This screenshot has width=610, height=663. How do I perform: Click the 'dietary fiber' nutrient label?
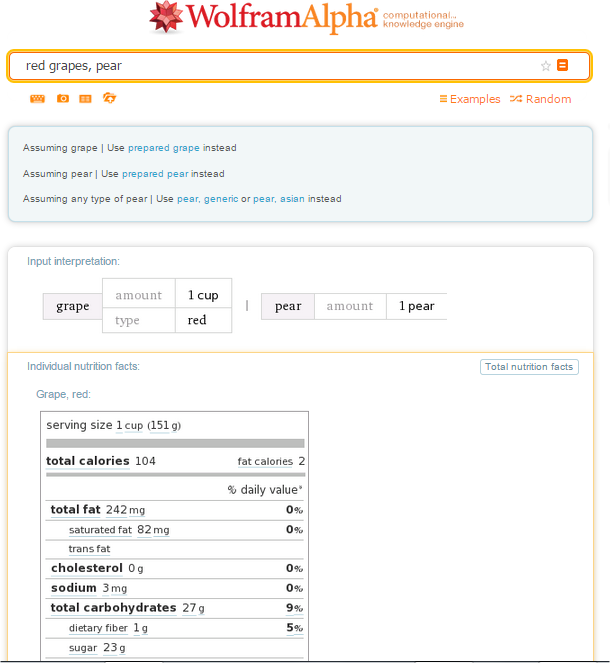pos(100,628)
